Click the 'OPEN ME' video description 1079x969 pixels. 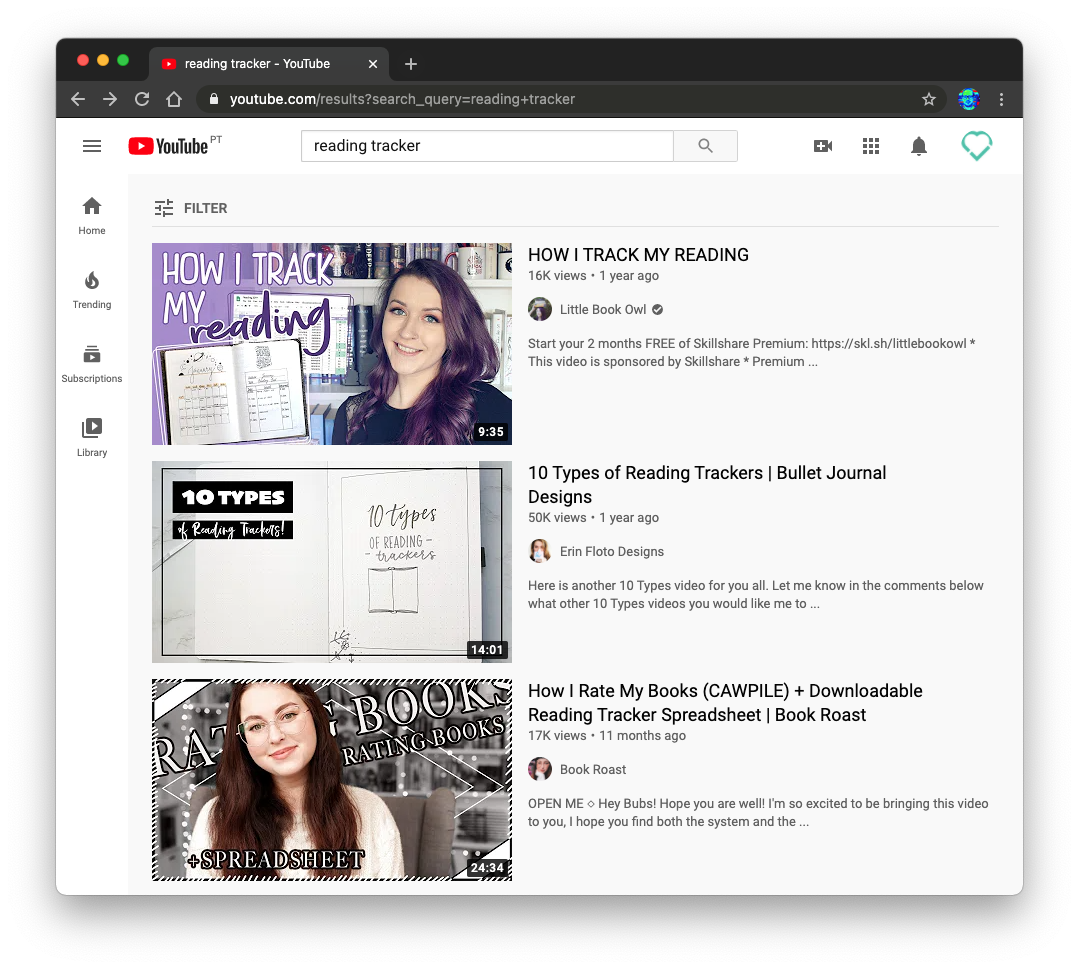pyautogui.click(x=758, y=813)
